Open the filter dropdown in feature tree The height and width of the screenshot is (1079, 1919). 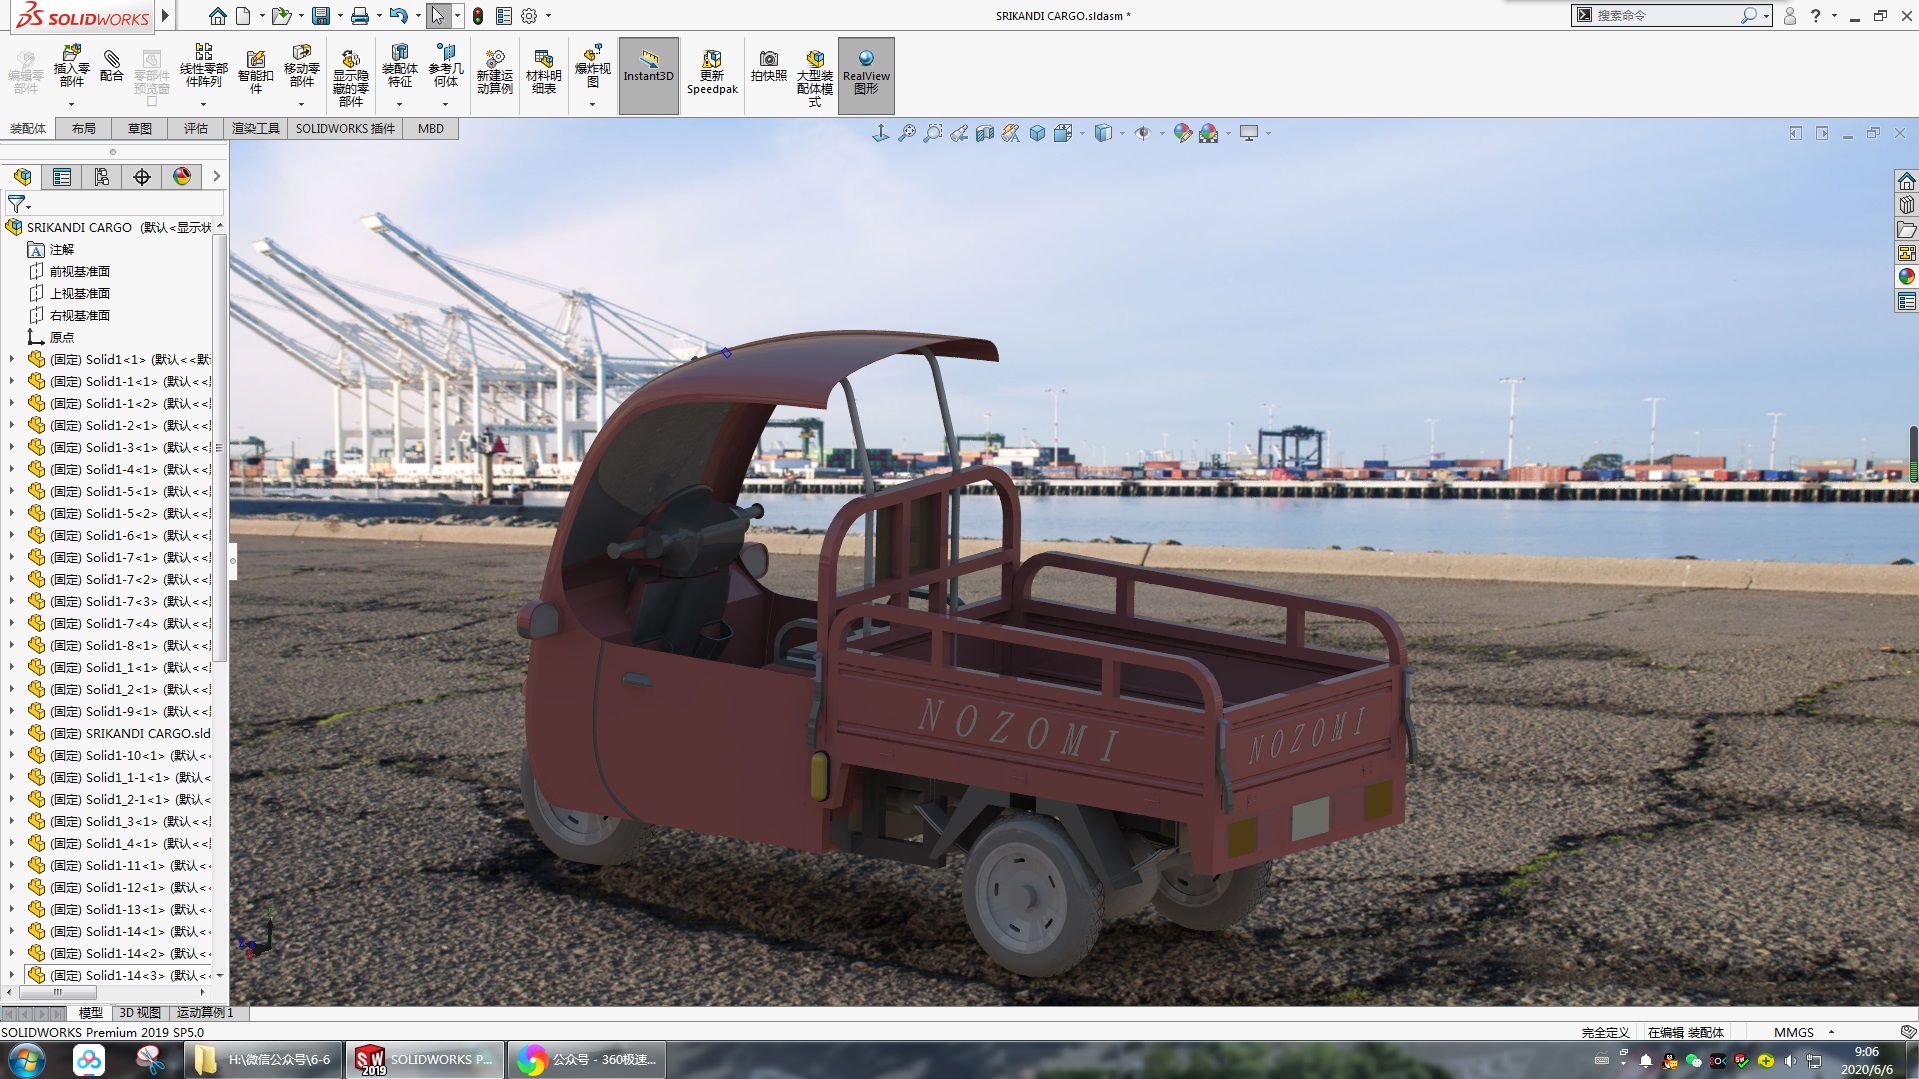point(19,204)
